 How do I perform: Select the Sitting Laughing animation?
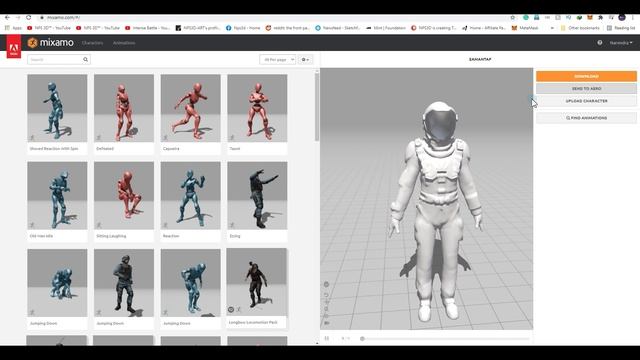(x=124, y=201)
